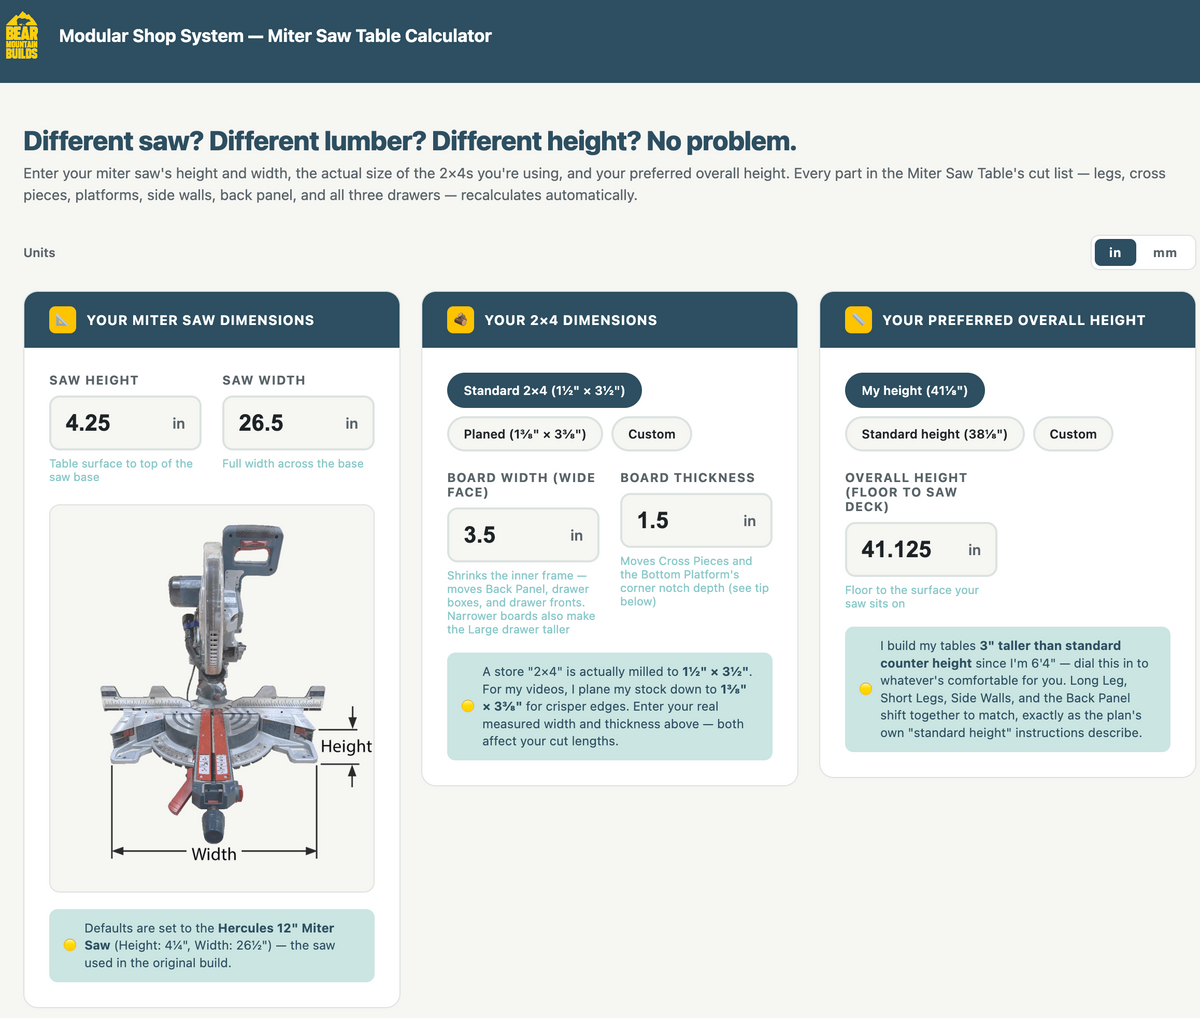Viewport: 1200px width, 1018px height.
Task: Click the yellow tip dot by Hercules defaults
Action: coord(69,945)
